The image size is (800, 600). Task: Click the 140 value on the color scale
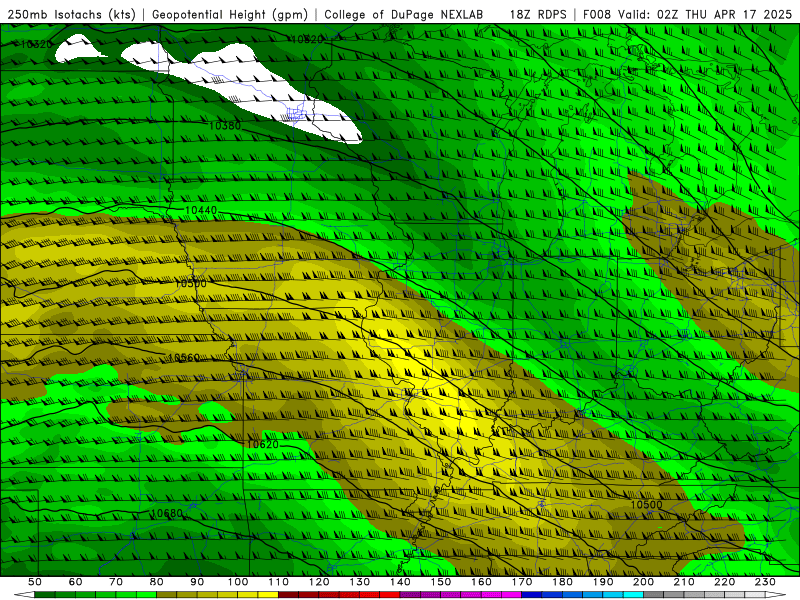pyautogui.click(x=400, y=582)
